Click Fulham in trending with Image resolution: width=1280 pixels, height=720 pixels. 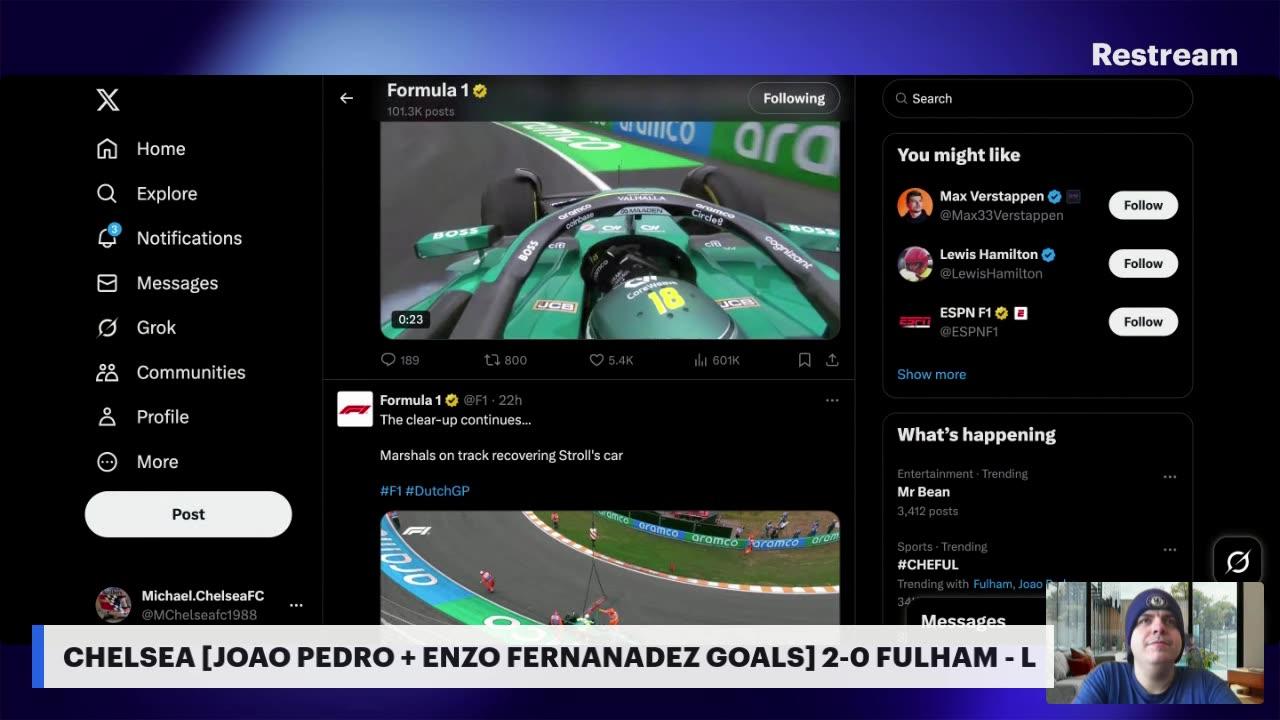pyautogui.click(x=992, y=584)
